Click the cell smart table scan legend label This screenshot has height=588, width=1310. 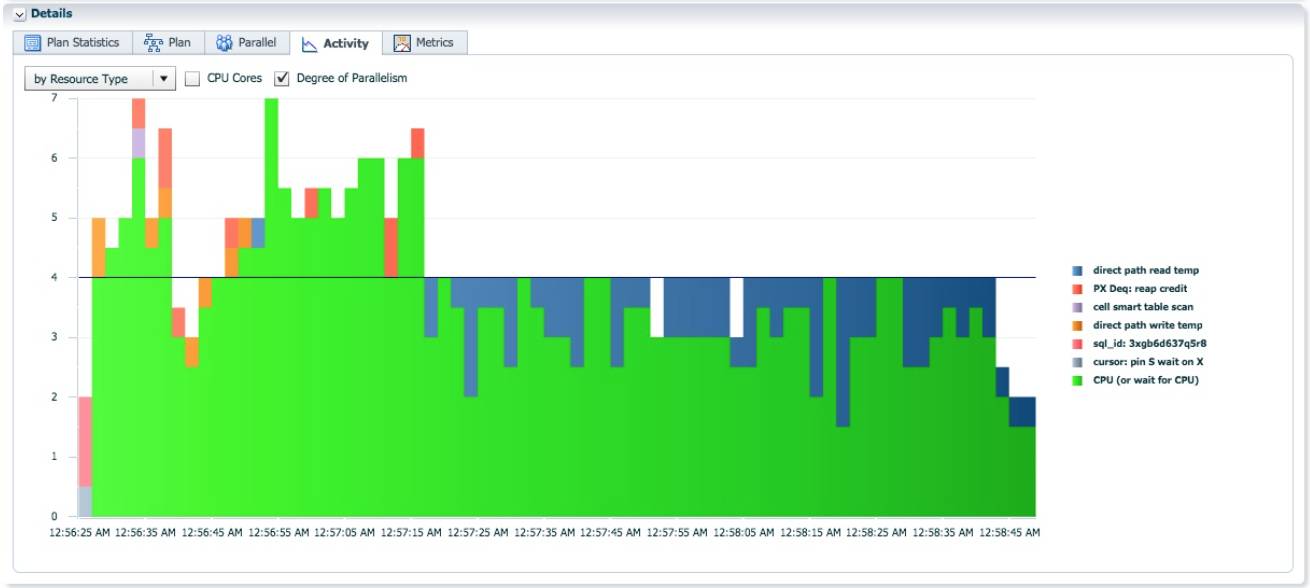click(1143, 307)
